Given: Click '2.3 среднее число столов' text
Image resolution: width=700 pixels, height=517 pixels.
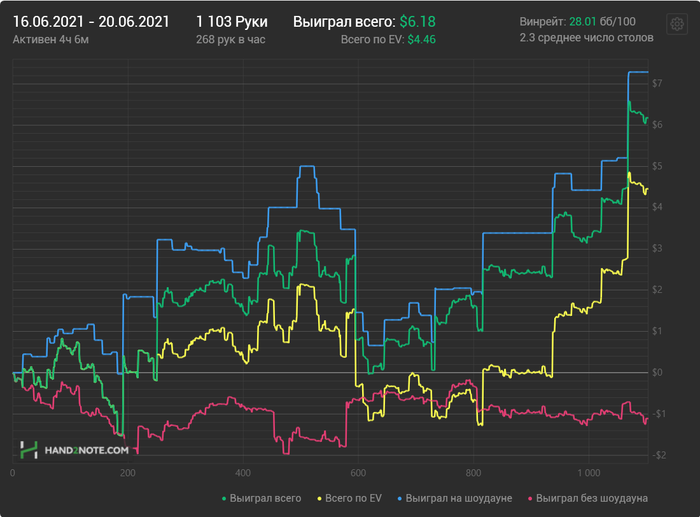Looking at the screenshot, I should 586,38.
